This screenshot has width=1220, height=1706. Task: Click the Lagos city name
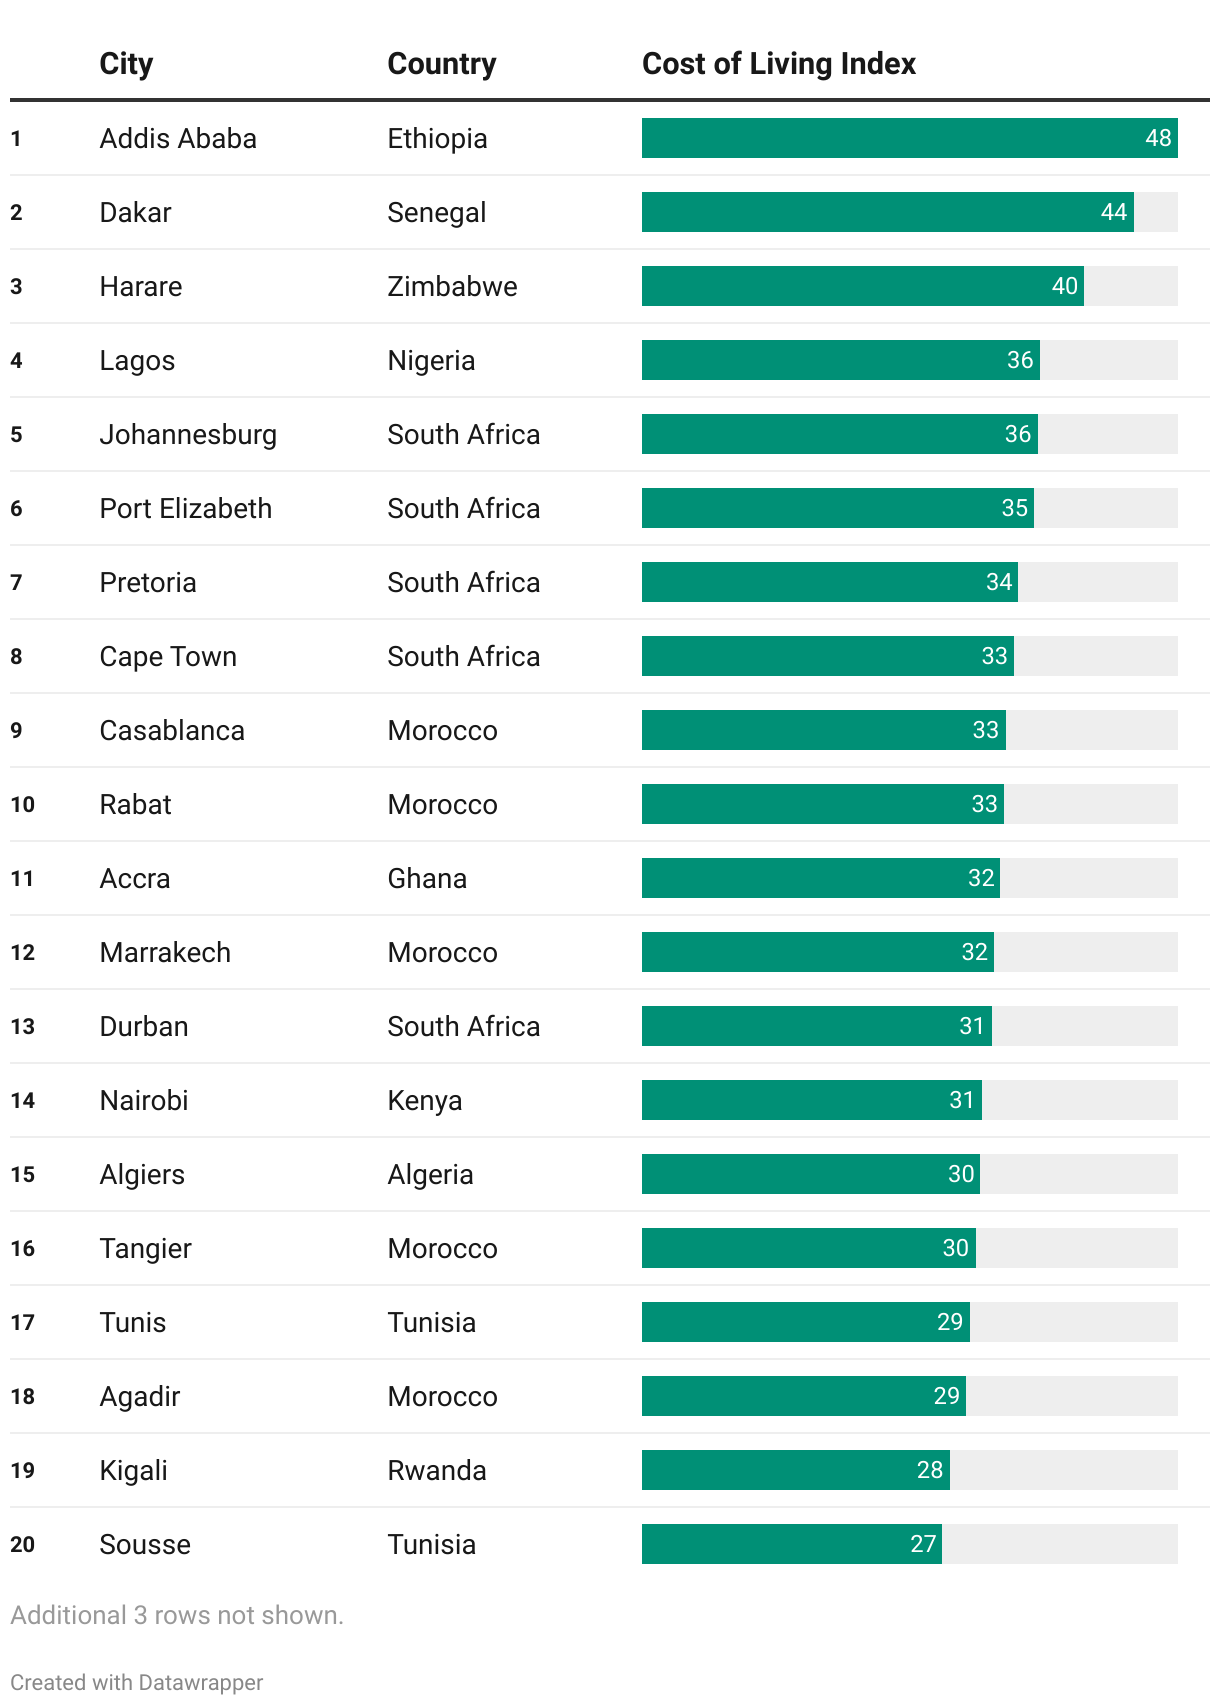tap(137, 360)
